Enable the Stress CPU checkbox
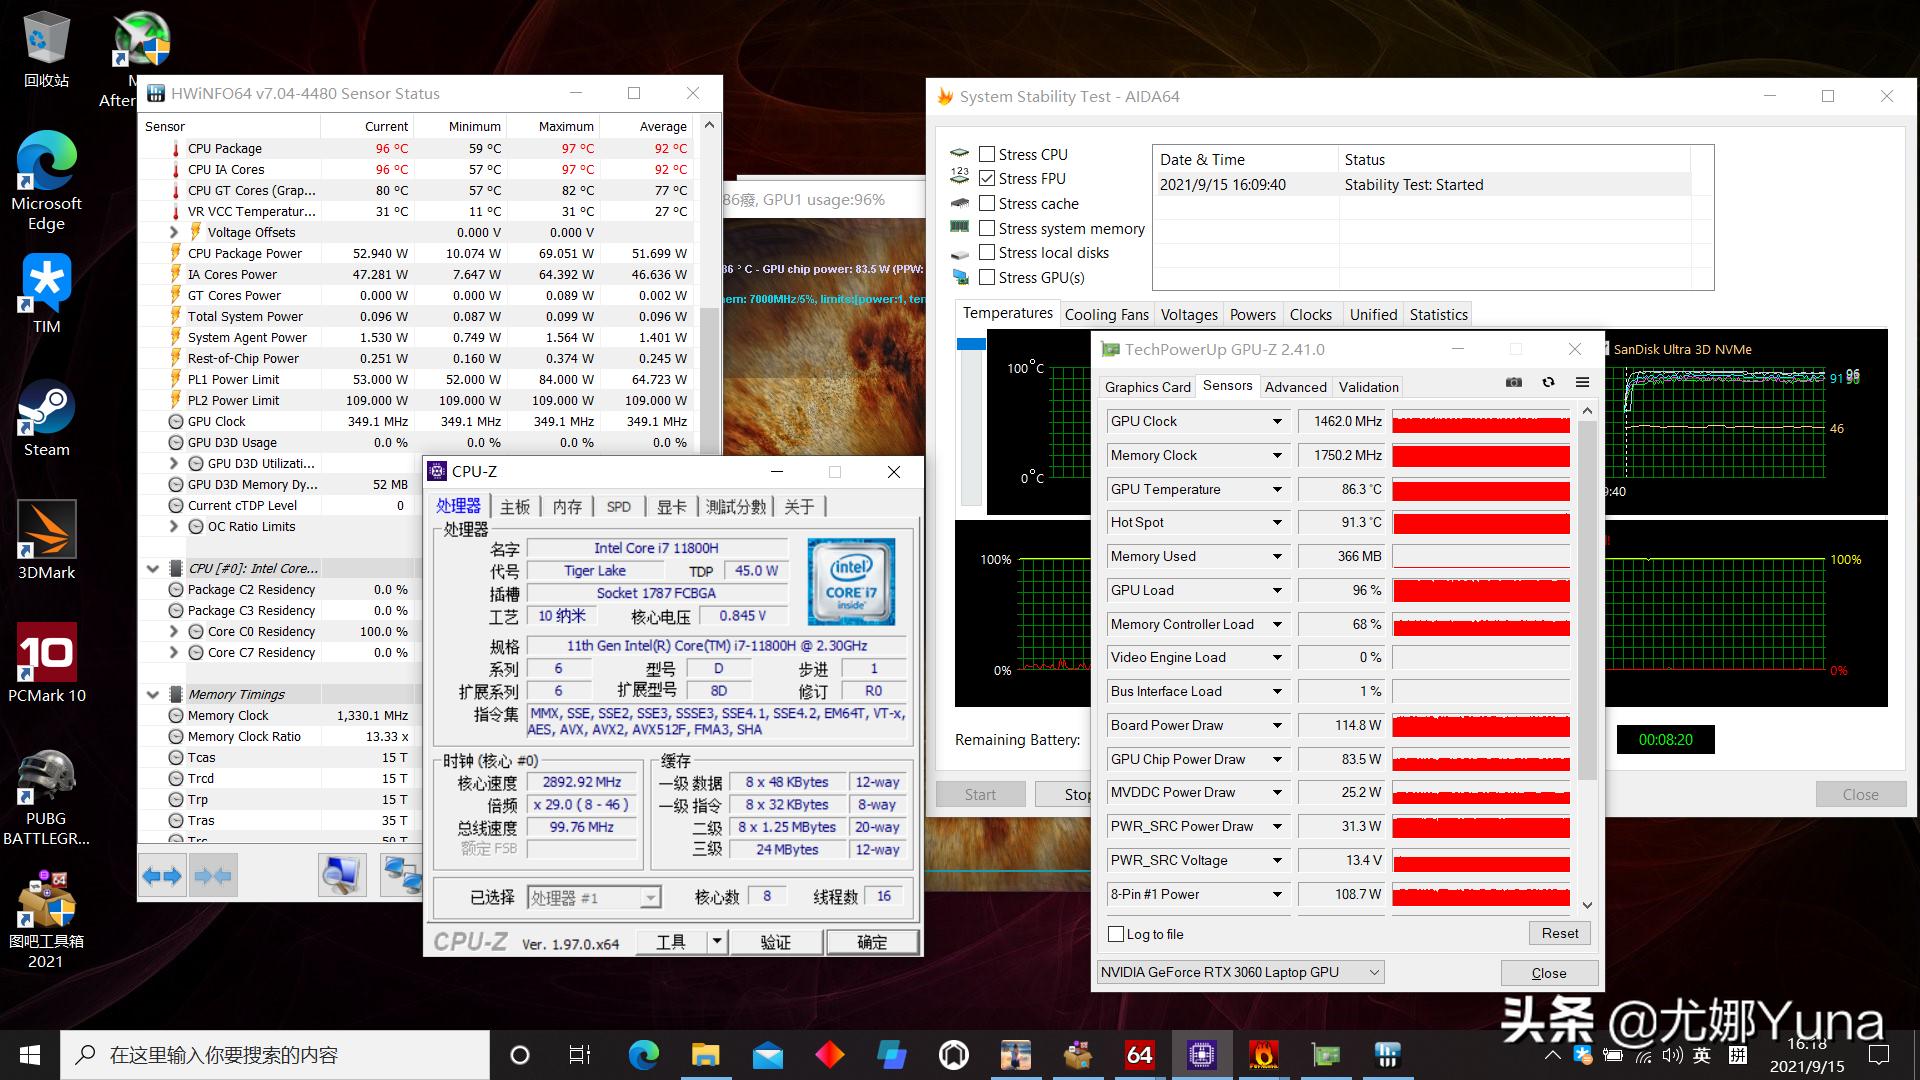 [987, 154]
